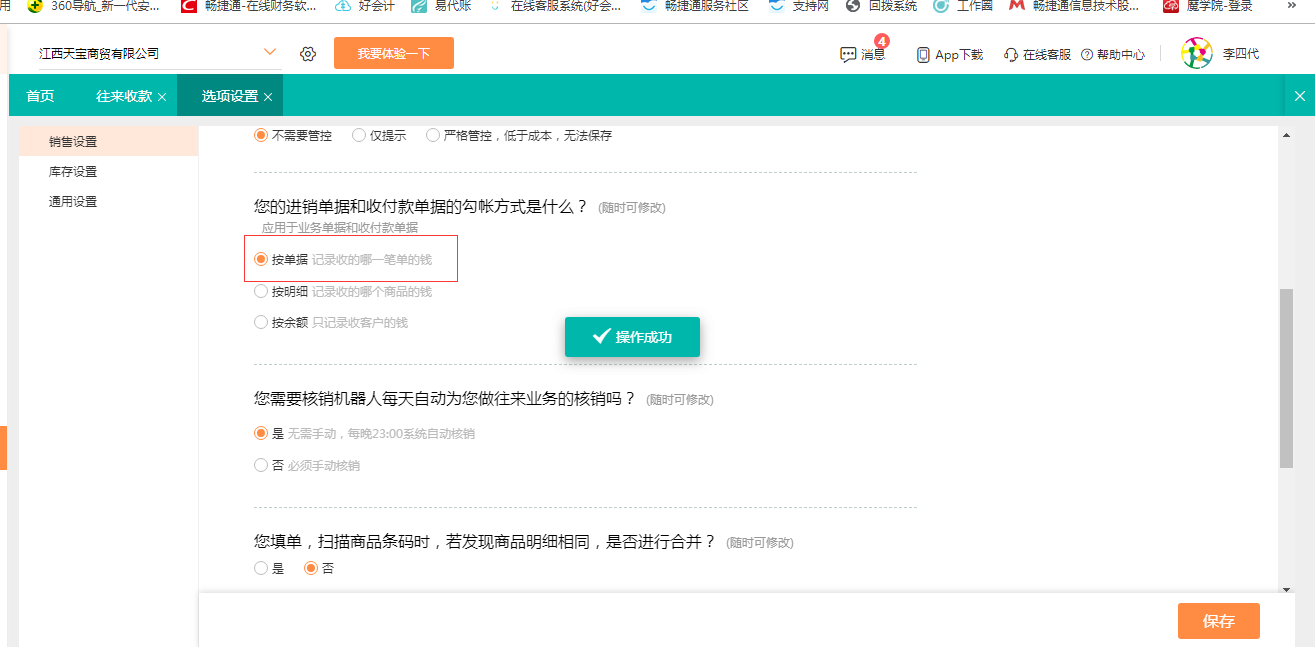
Task: Expand the company selector dropdown arrow
Action: pos(270,52)
